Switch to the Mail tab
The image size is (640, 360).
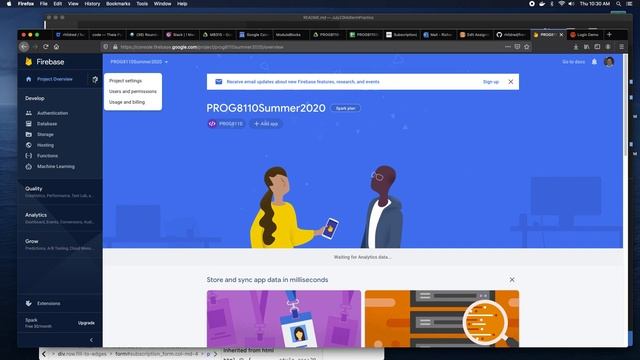point(438,35)
